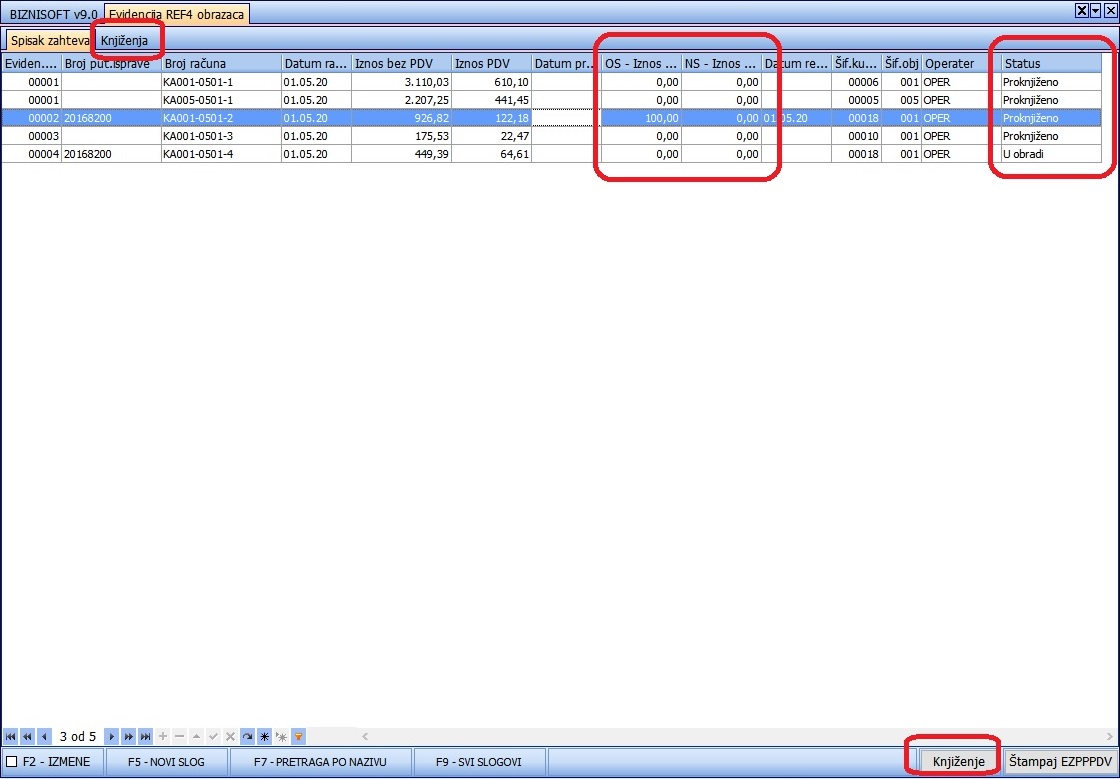Go to last record in navigator
This screenshot has height=779, width=1120.
146,736
